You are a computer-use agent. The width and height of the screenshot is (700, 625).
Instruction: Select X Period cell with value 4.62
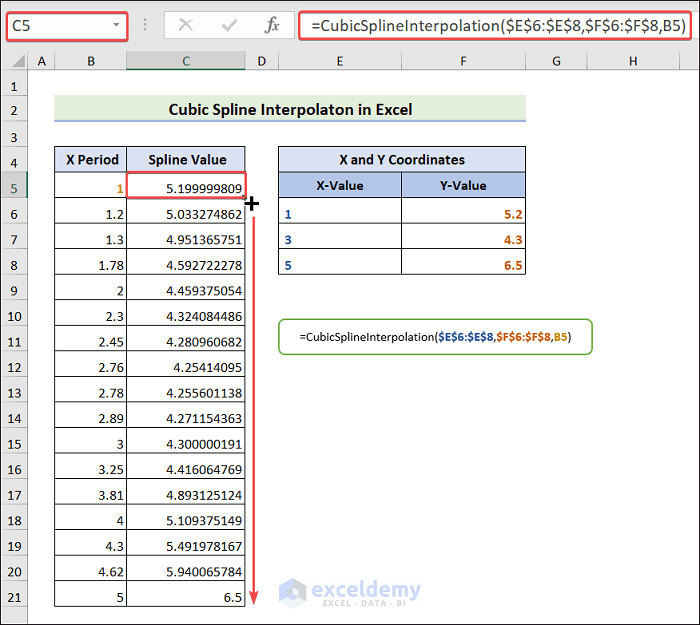91,569
